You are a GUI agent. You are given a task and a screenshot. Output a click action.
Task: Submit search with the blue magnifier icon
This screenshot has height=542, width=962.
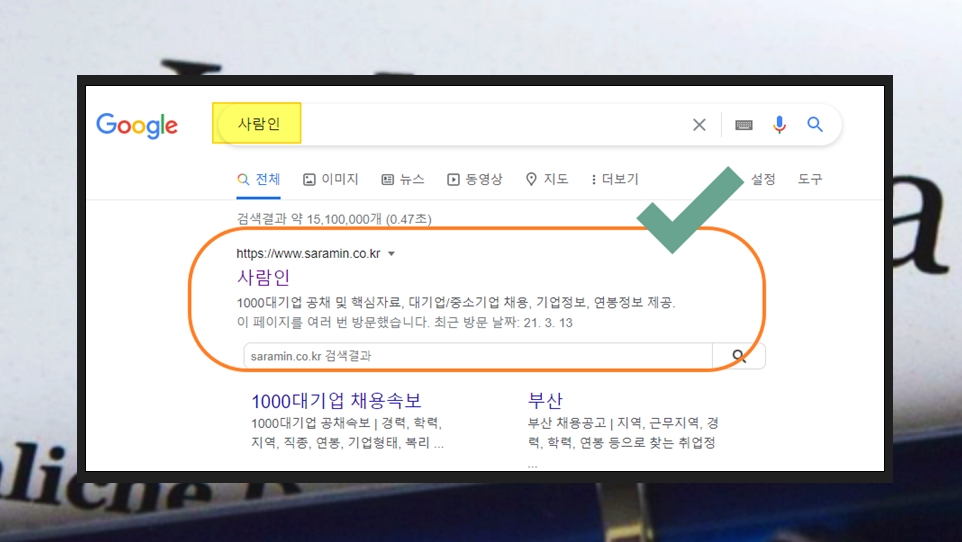[815, 125]
